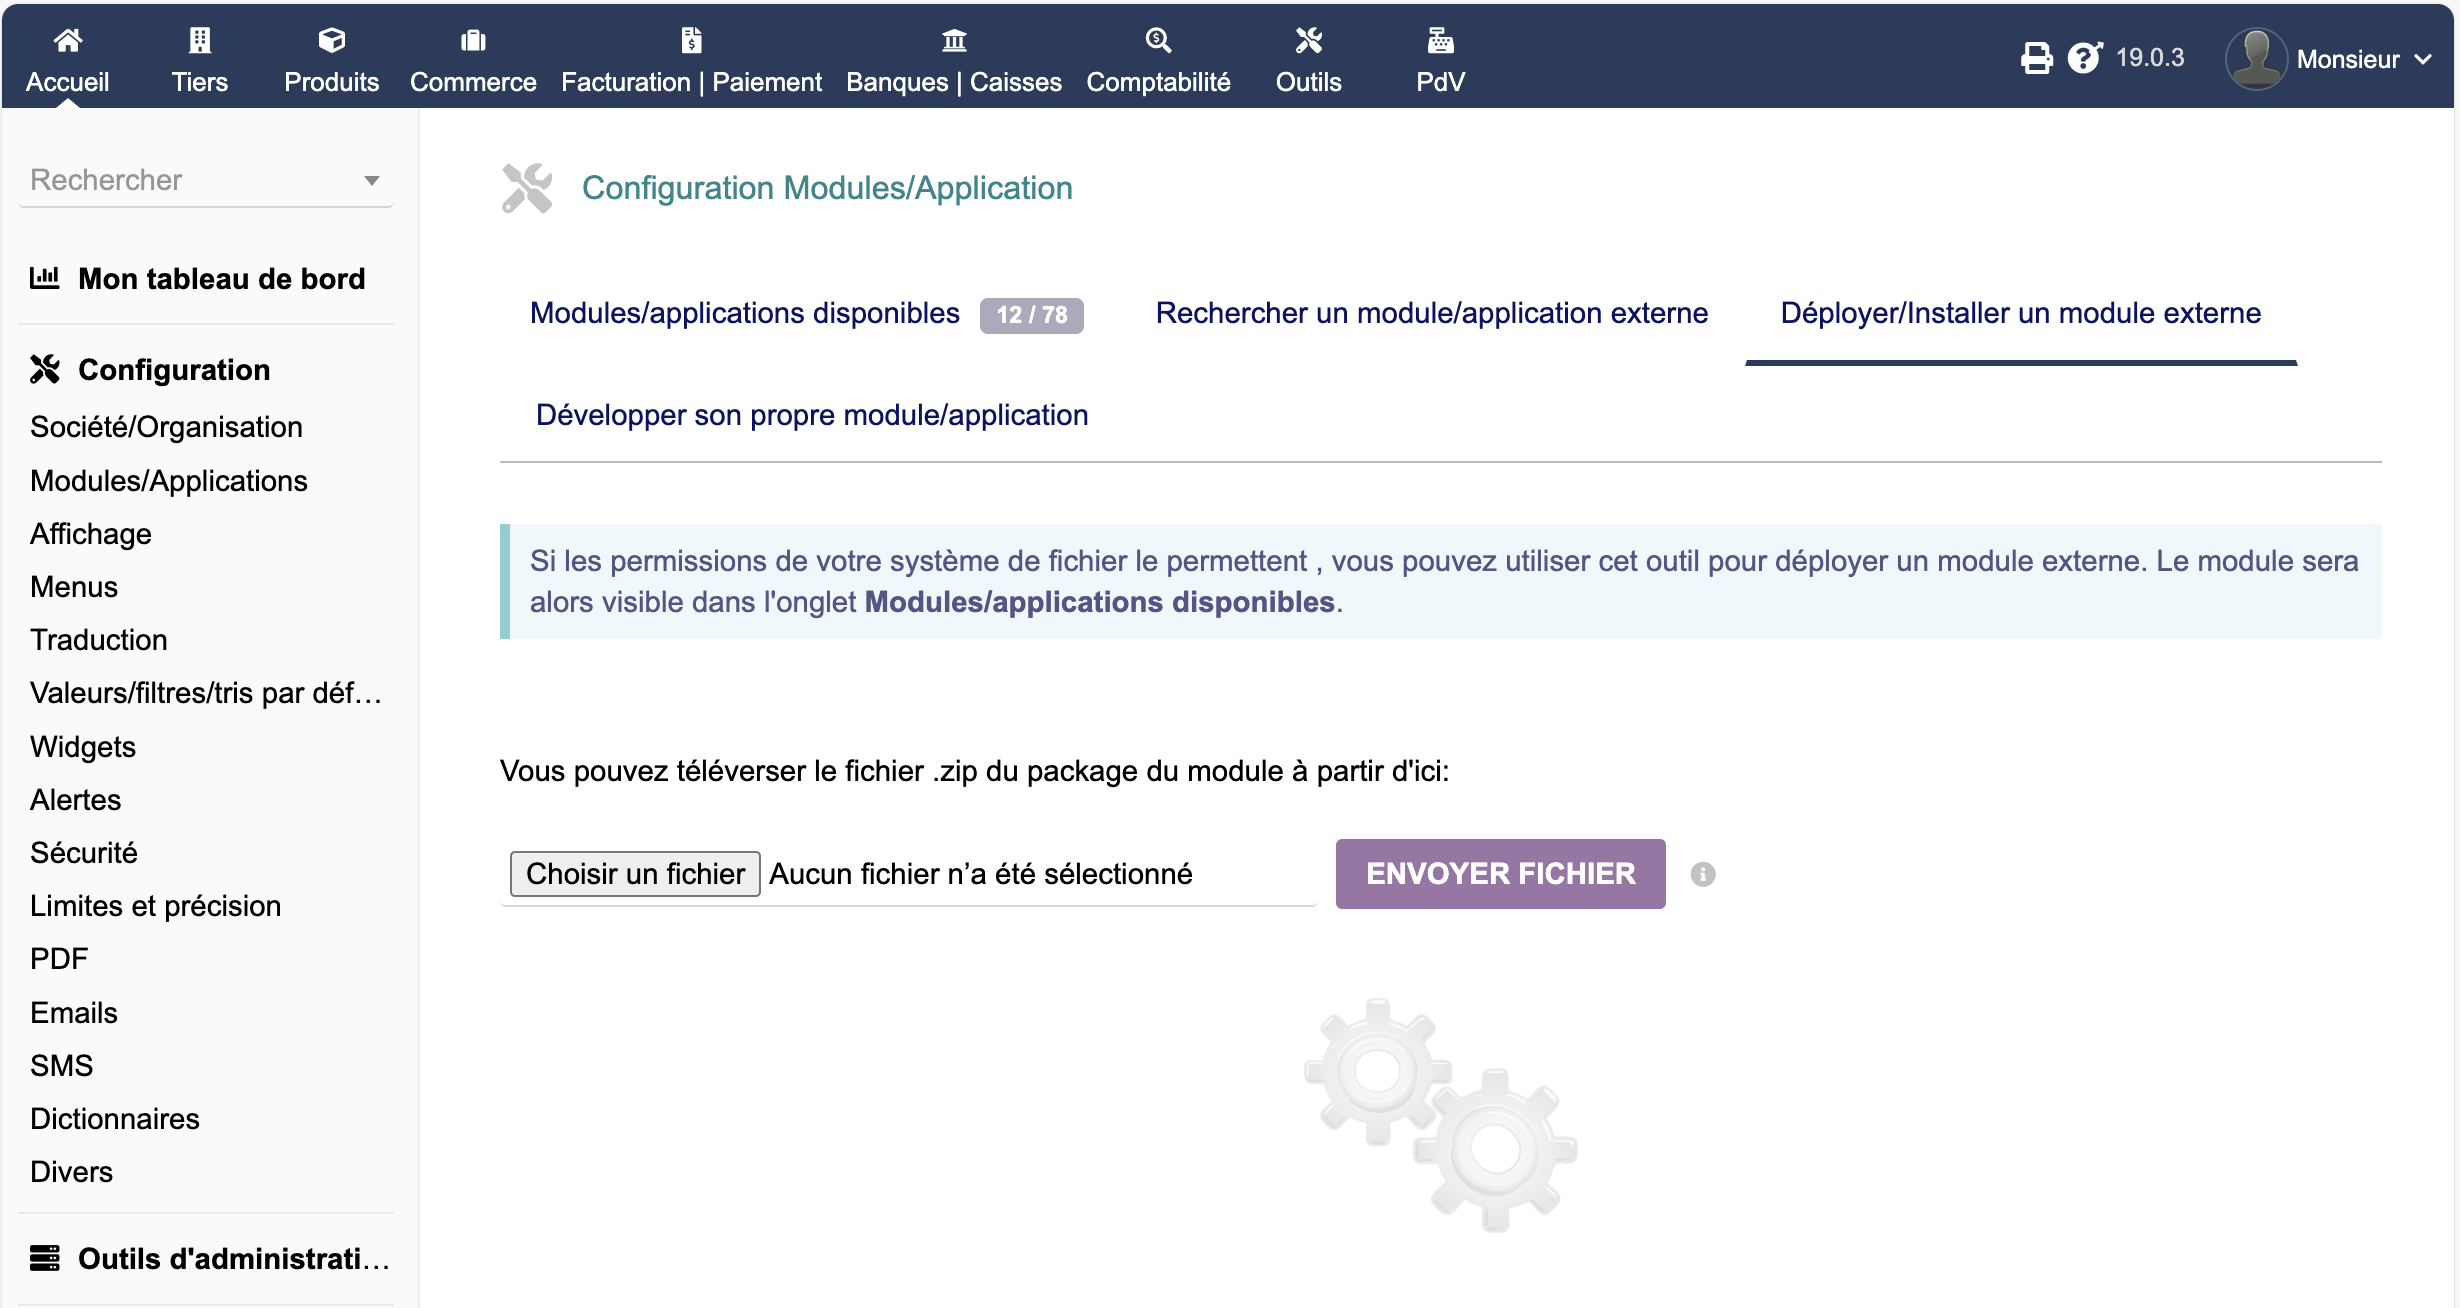This screenshot has height=1308, width=2460.
Task: Click Choisir un fichier button
Action: [x=635, y=874]
